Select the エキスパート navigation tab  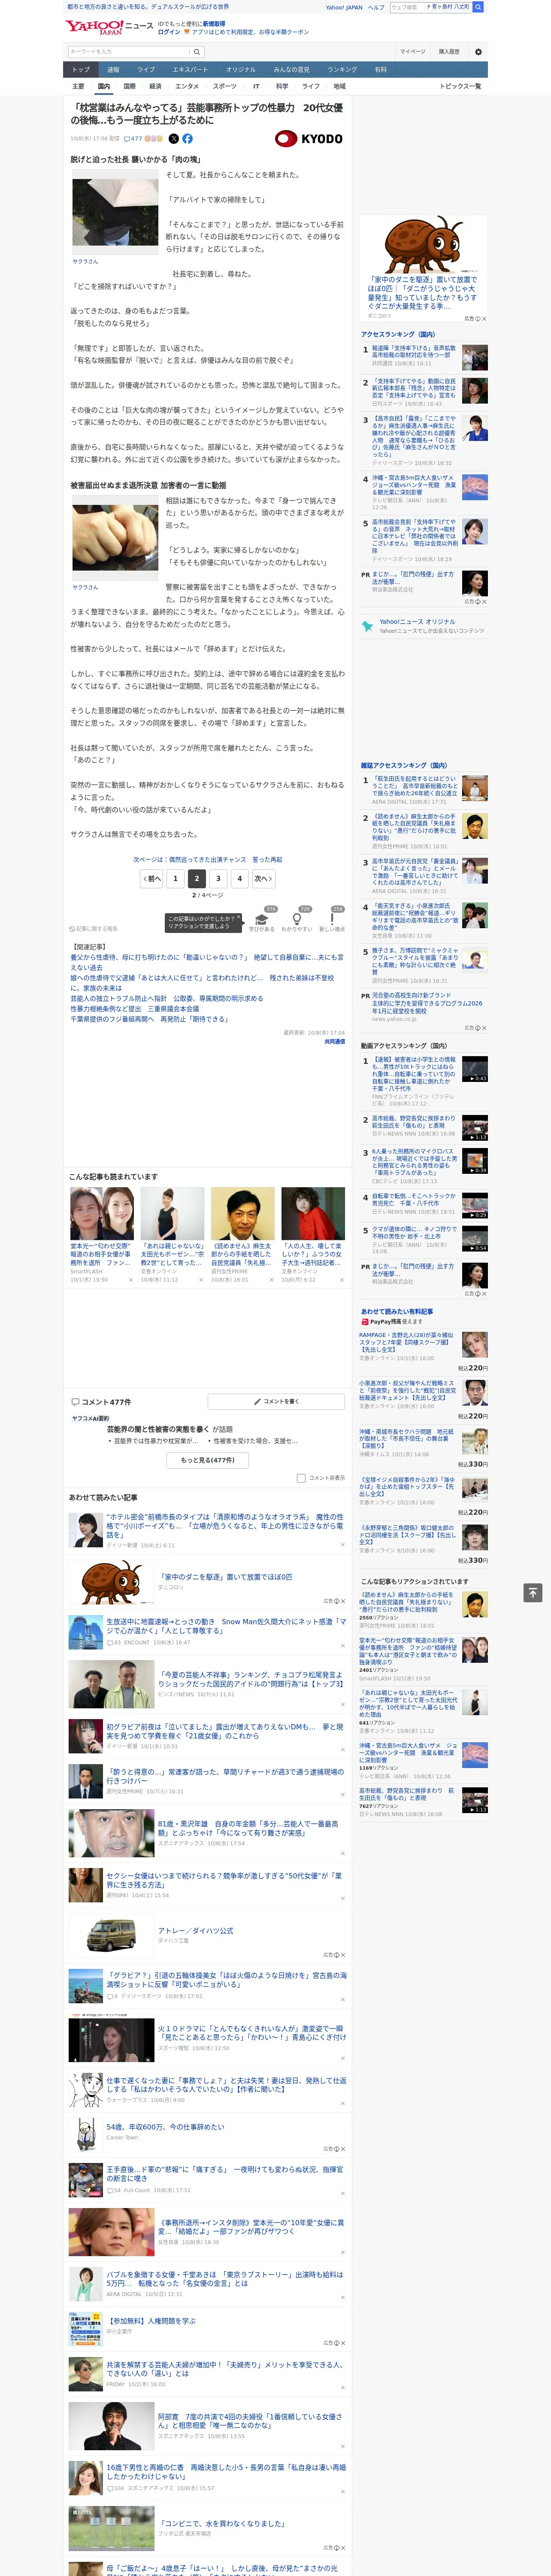(190, 70)
